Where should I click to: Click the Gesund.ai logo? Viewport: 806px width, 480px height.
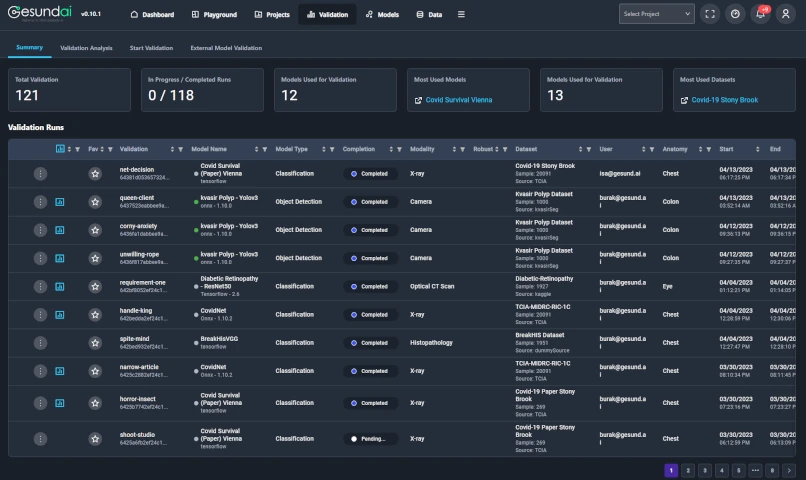[40, 13]
